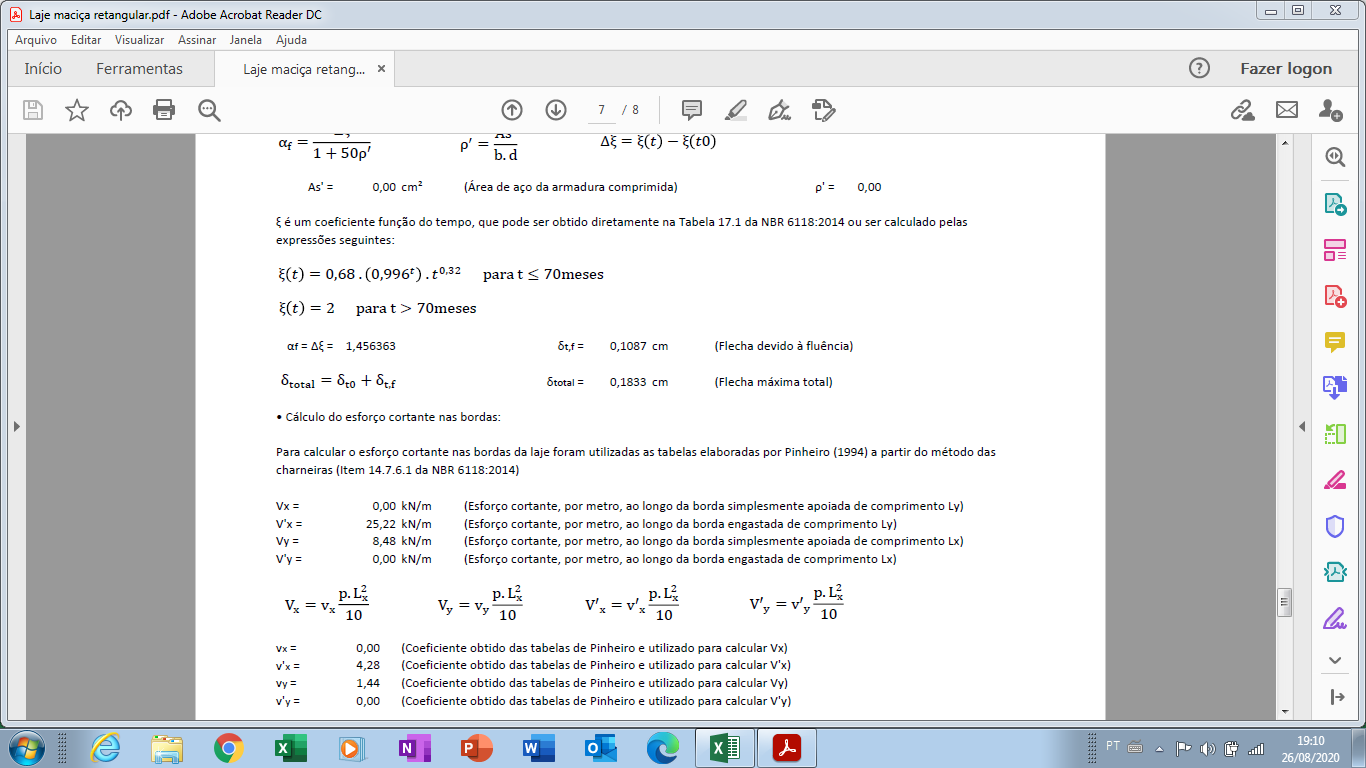Switch to the Ferramentas tab
Image resolution: width=1366 pixels, height=768 pixels.
pos(139,69)
